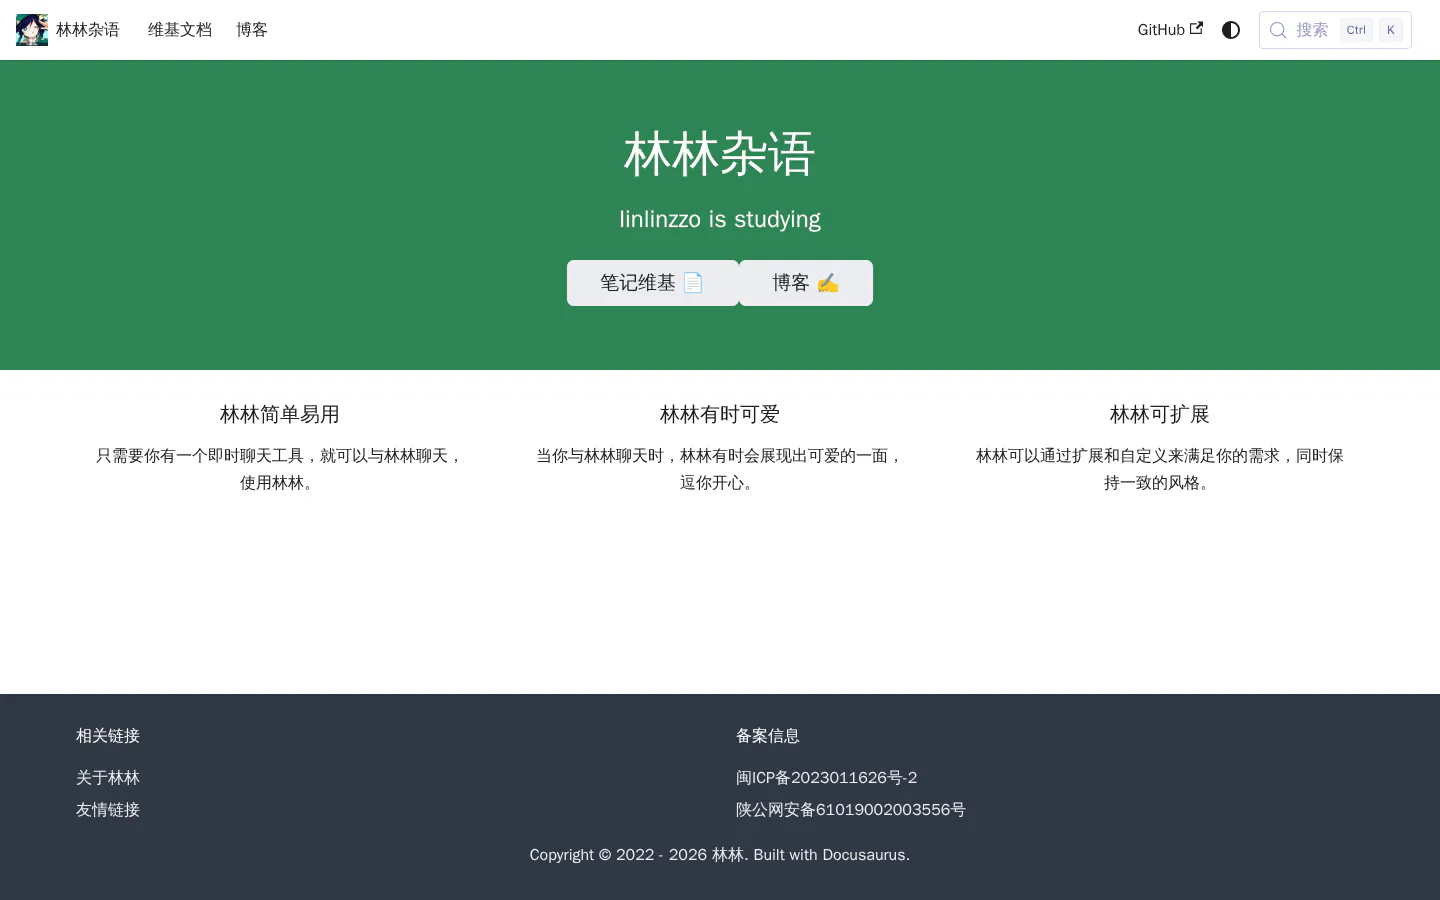
Task: Open the 友情链接 footer link
Action: [x=108, y=810]
